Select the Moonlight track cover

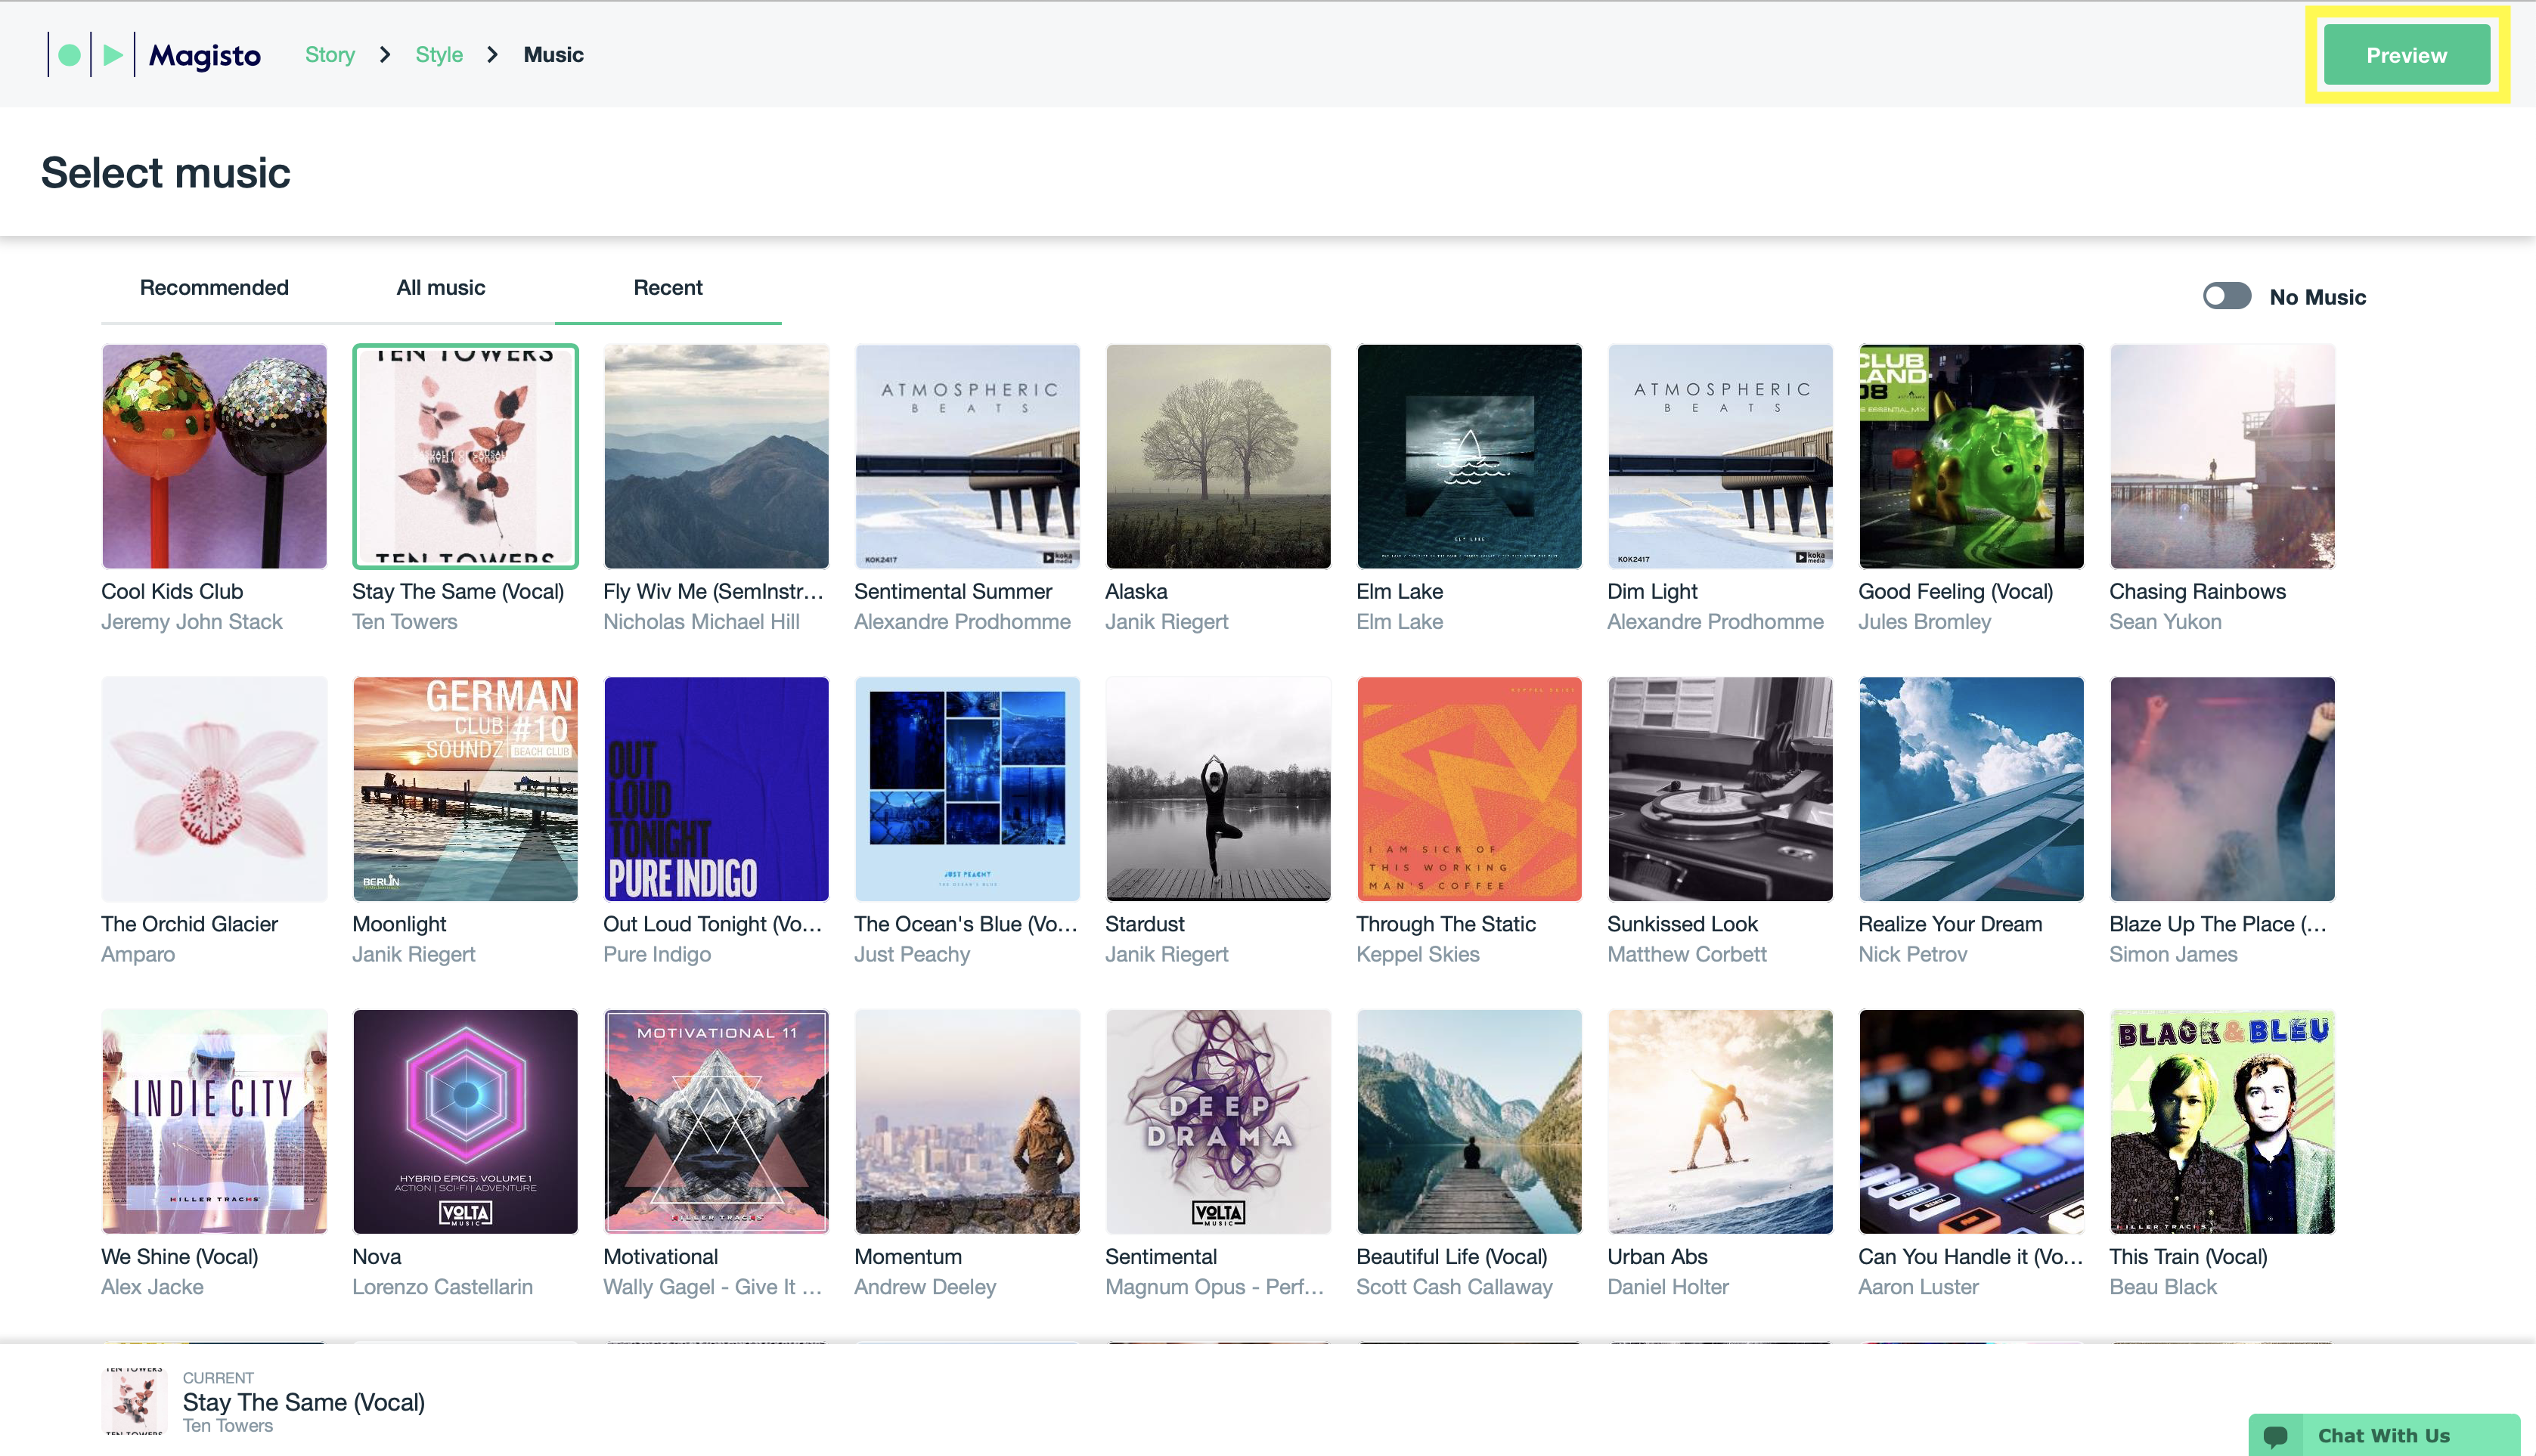(465, 789)
